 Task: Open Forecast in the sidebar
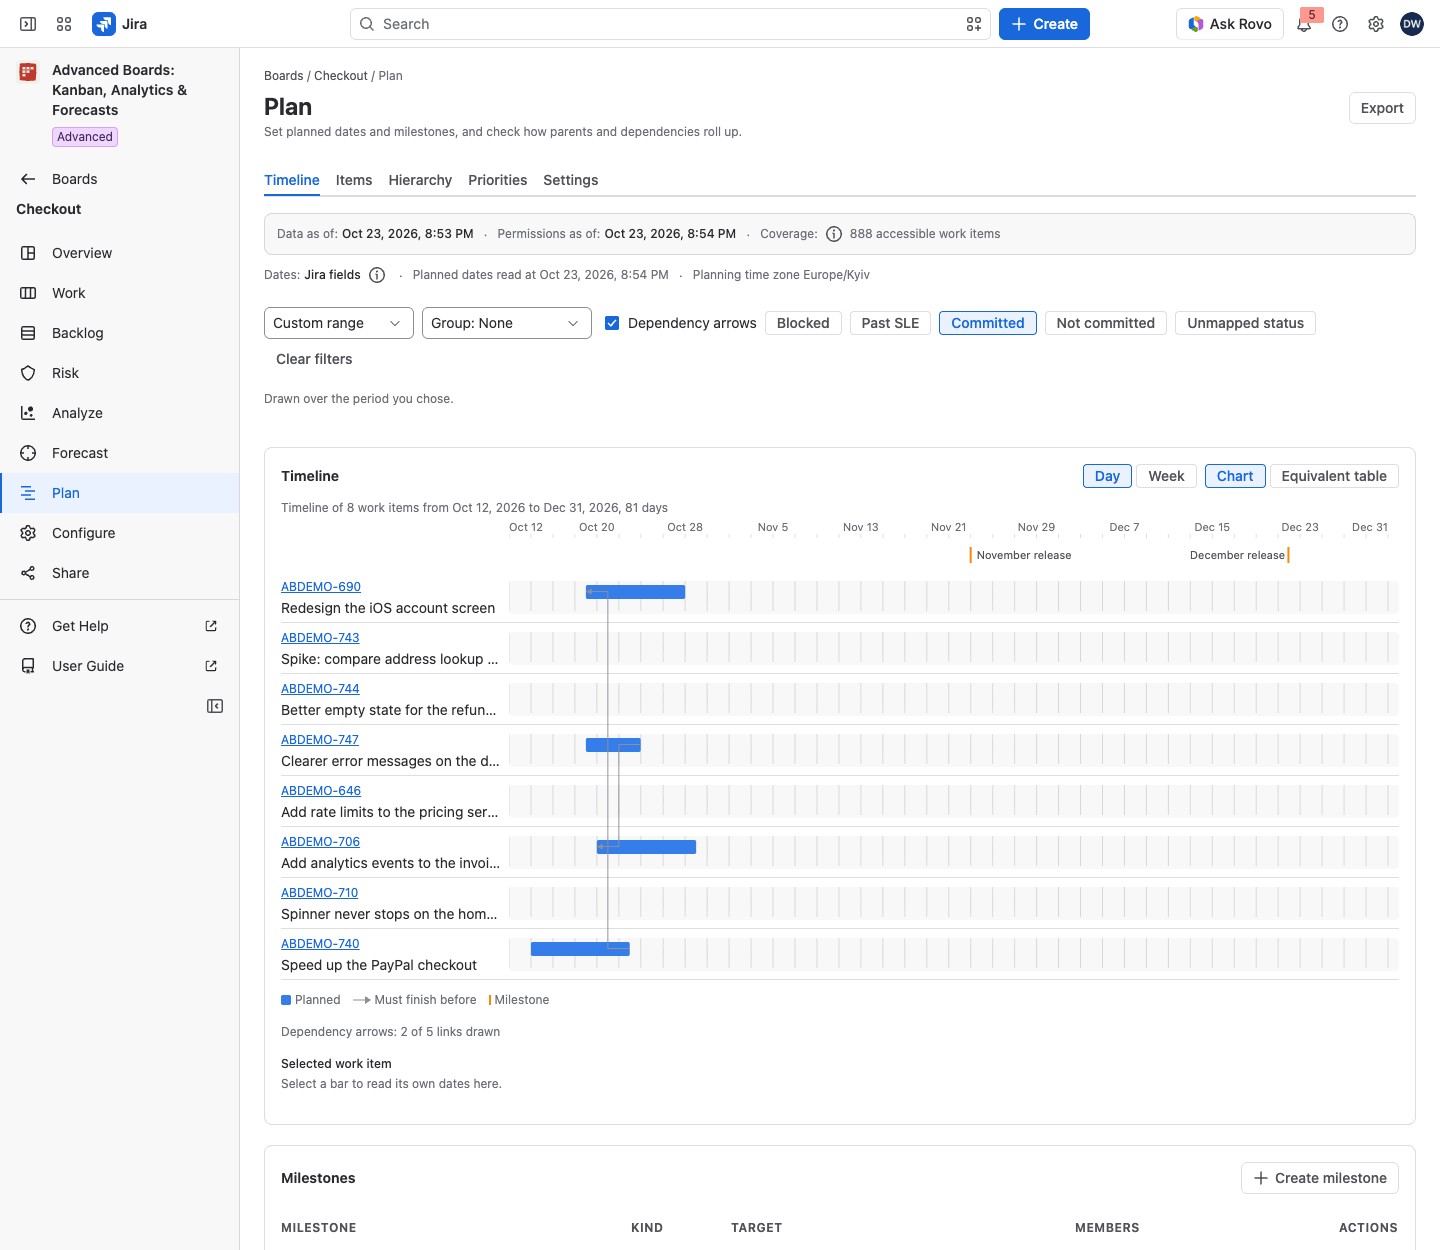(x=120, y=453)
